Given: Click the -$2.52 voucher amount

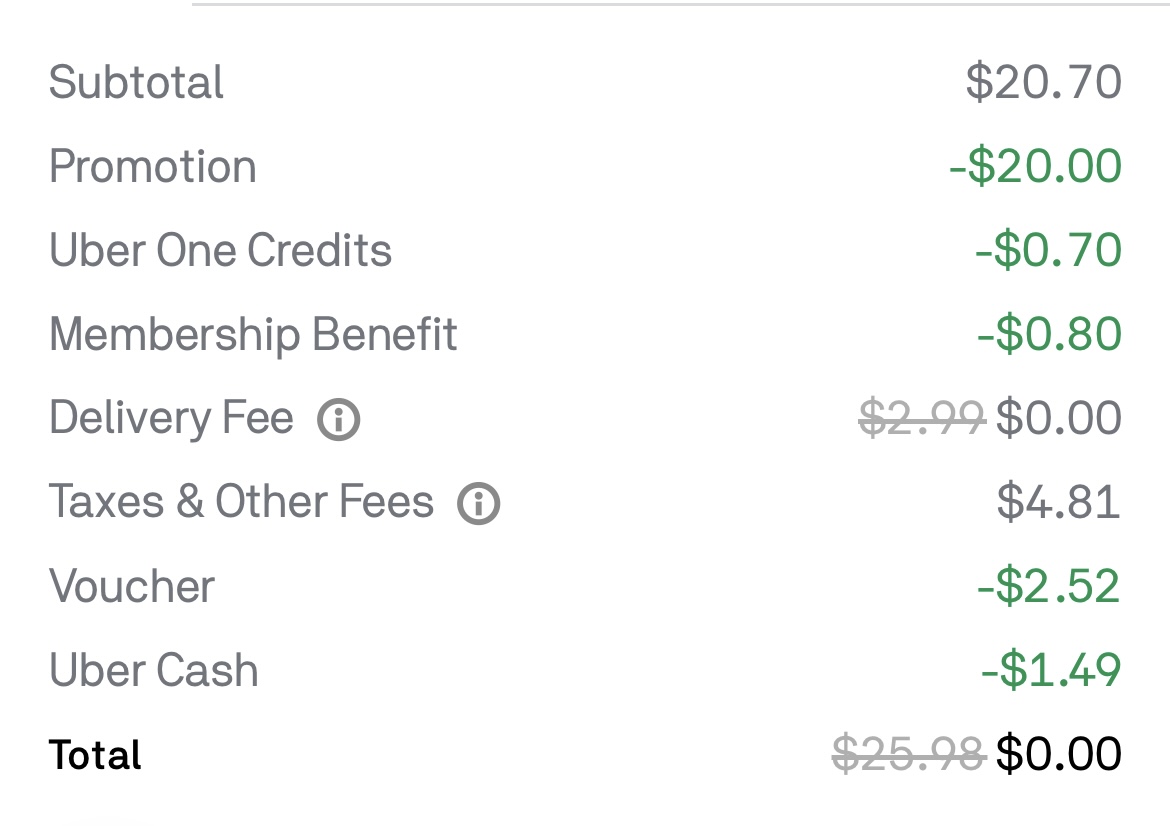Looking at the screenshot, I should coord(1049,586).
